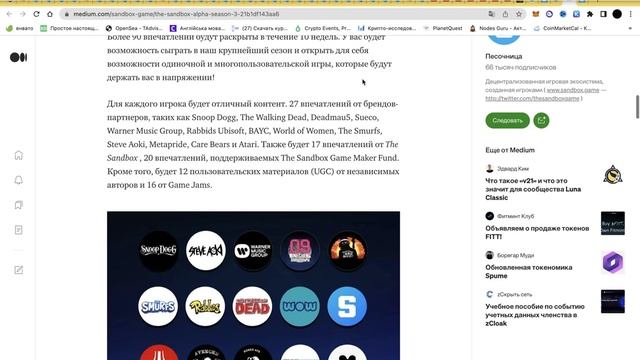The width and height of the screenshot is (640, 360).
Task: Click the Rabbids logo in image
Action: pyautogui.click(x=205, y=306)
